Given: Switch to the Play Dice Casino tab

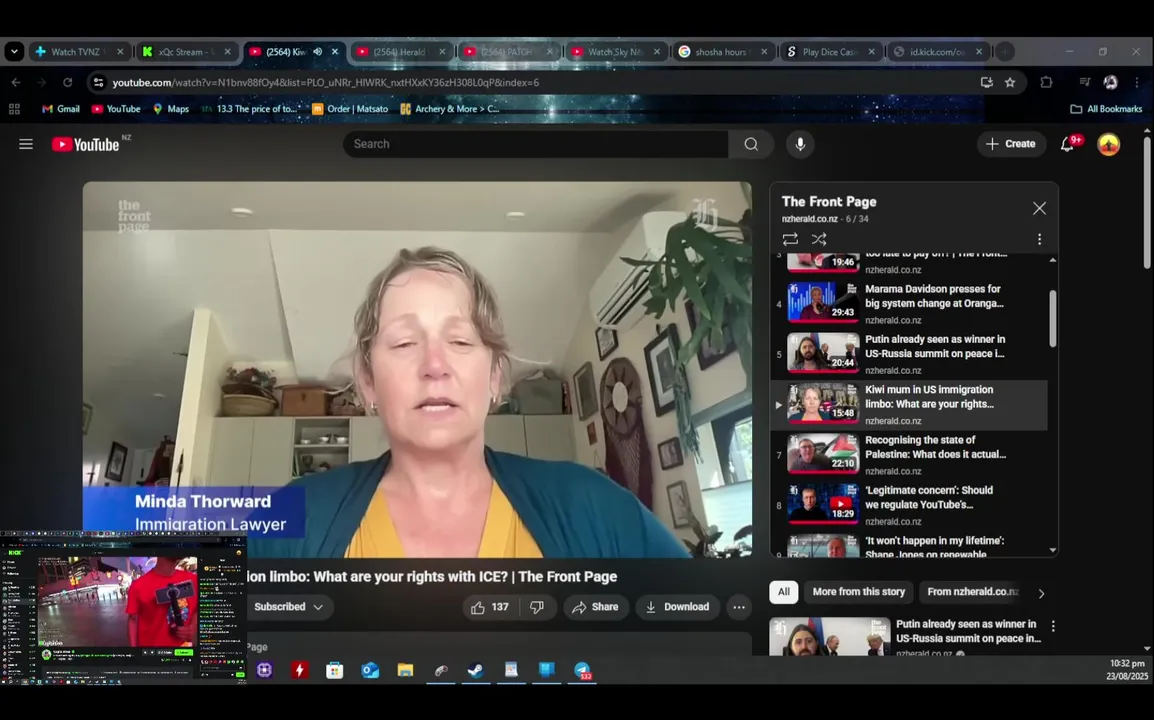Looking at the screenshot, I should pyautogui.click(x=830, y=52).
